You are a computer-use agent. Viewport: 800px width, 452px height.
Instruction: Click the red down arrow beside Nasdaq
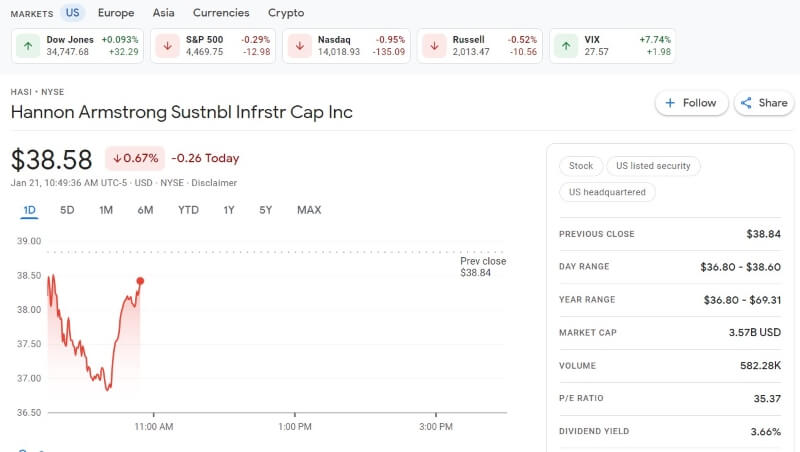pyautogui.click(x=299, y=46)
